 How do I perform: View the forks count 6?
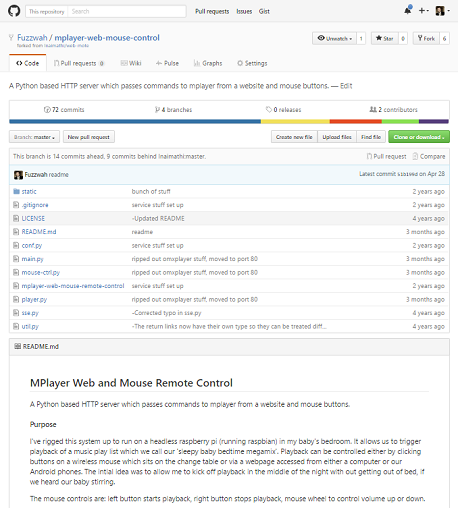coord(444,38)
